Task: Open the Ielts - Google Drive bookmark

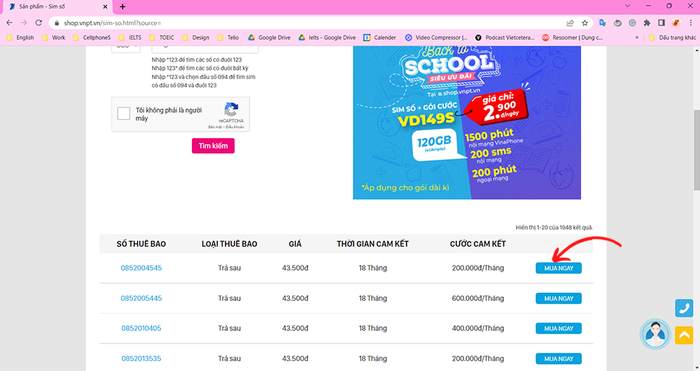Action: click(x=327, y=38)
